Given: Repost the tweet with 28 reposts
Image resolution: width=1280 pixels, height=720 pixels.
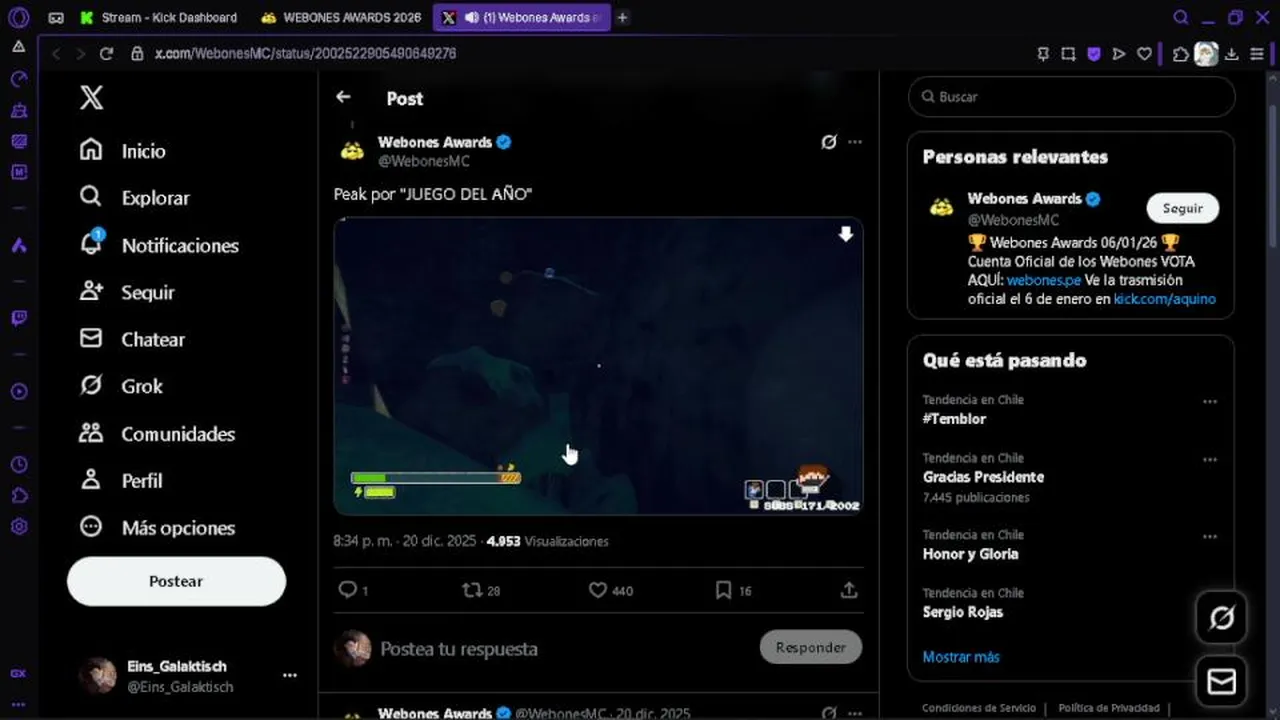Looking at the screenshot, I should [x=481, y=590].
